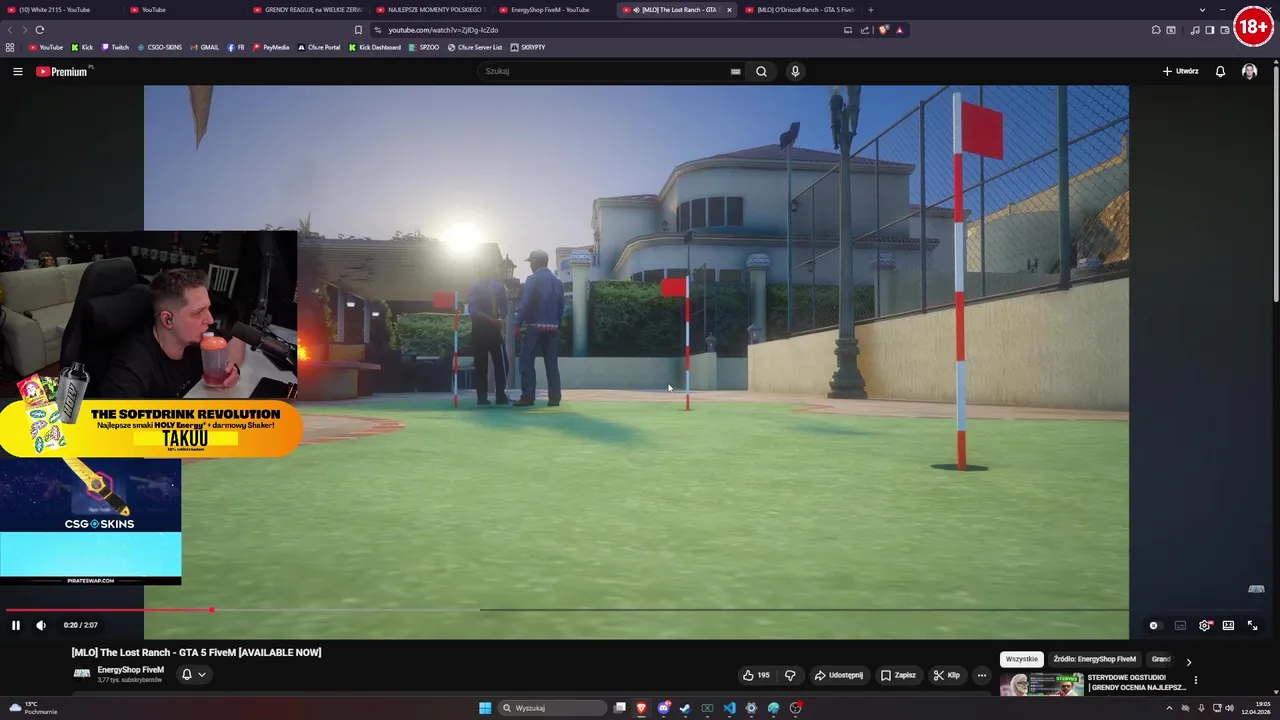Open Discord from the taskbar

[663, 708]
